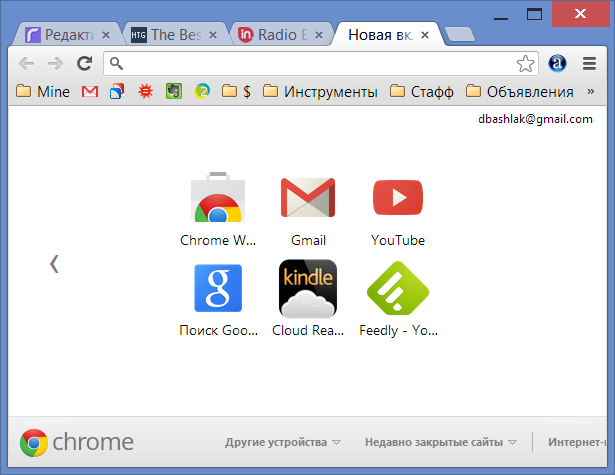Focus the address bar field

coord(321,63)
